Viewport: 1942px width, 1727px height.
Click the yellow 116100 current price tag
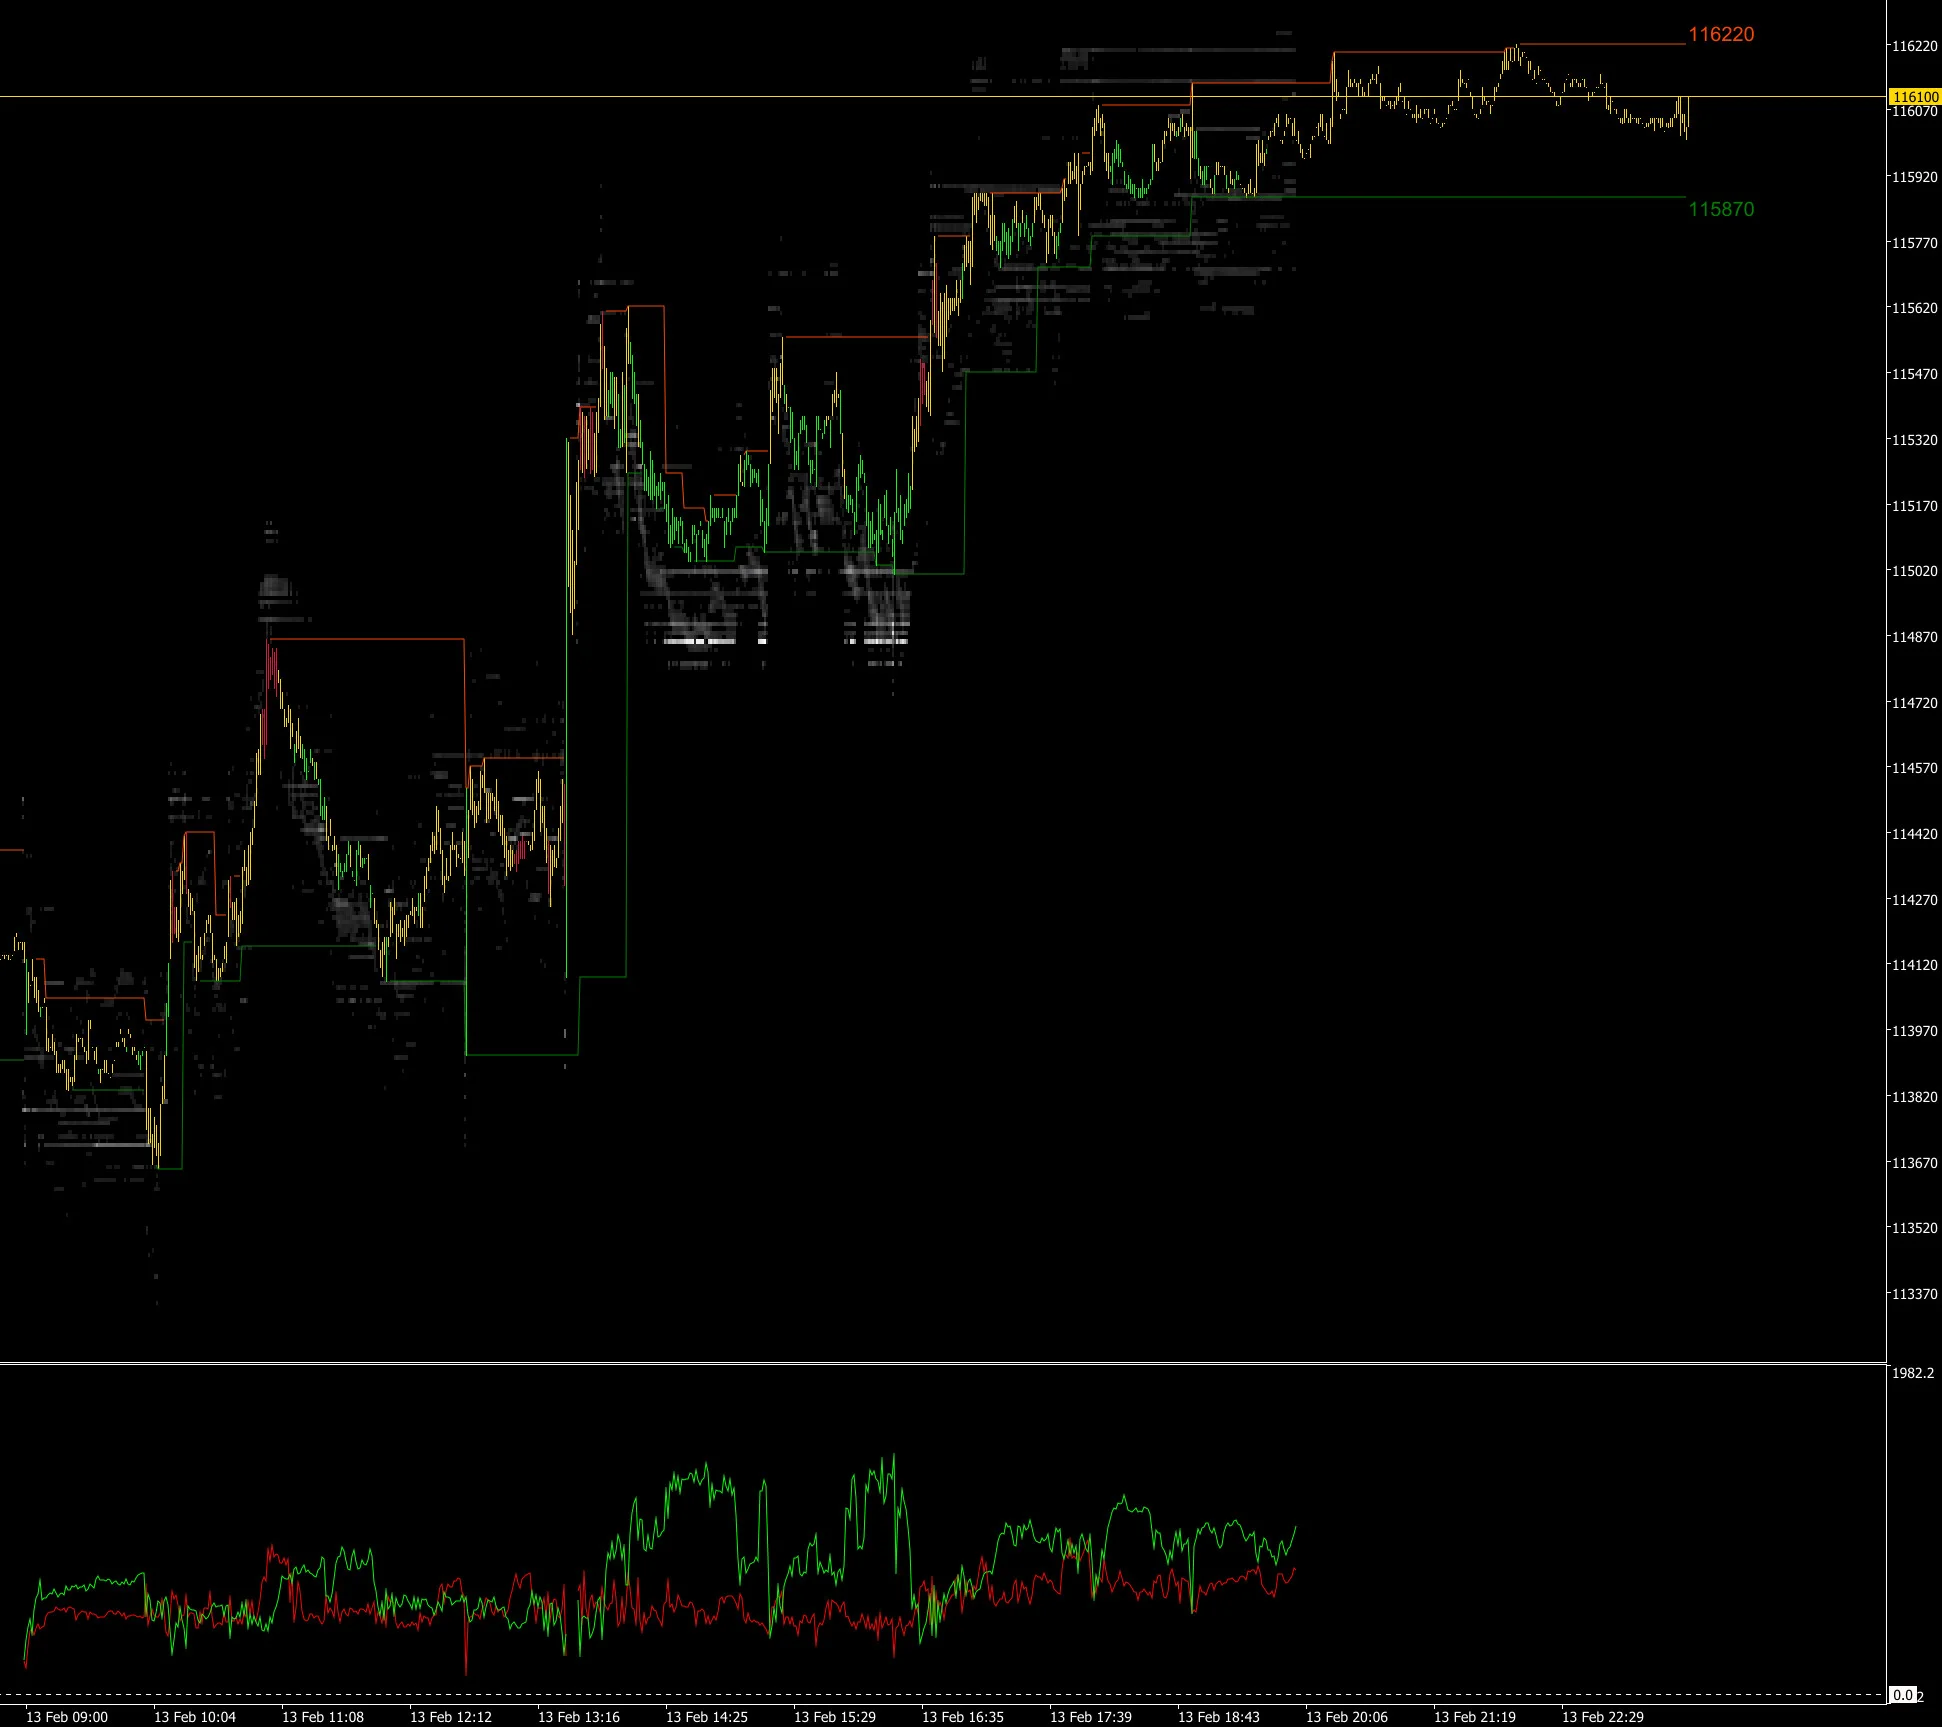coord(1914,97)
